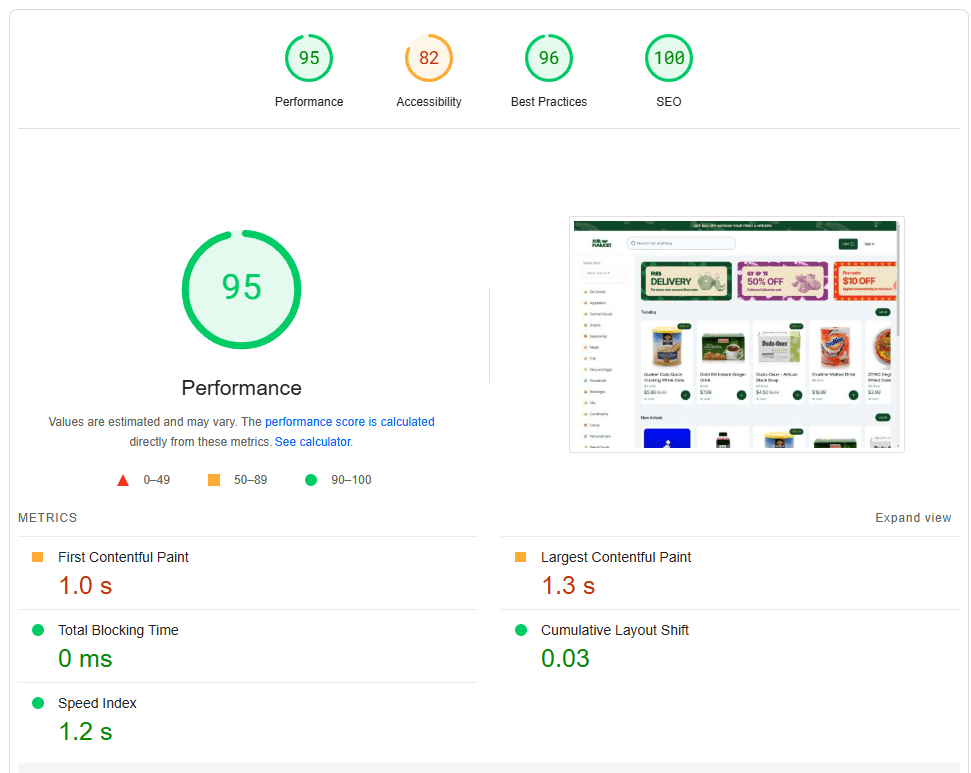Click the green circle 90–100 legend icon

pos(311,480)
